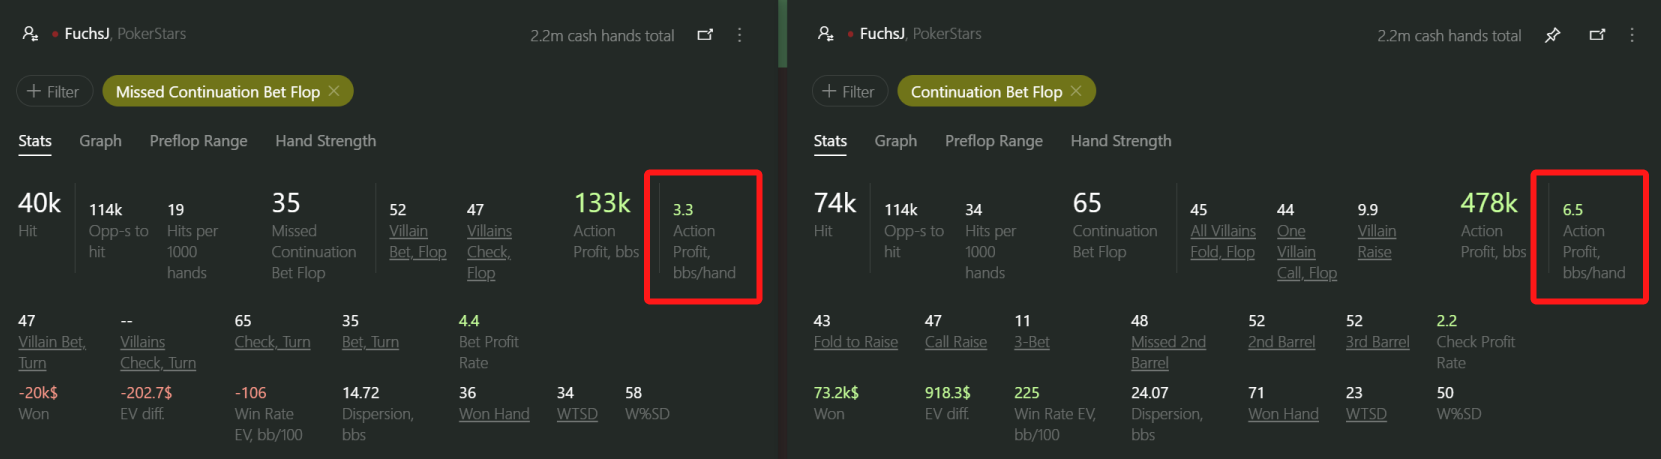The height and width of the screenshot is (459, 1661).
Task: Open right panel three-dot options menu
Action: coord(1632,35)
